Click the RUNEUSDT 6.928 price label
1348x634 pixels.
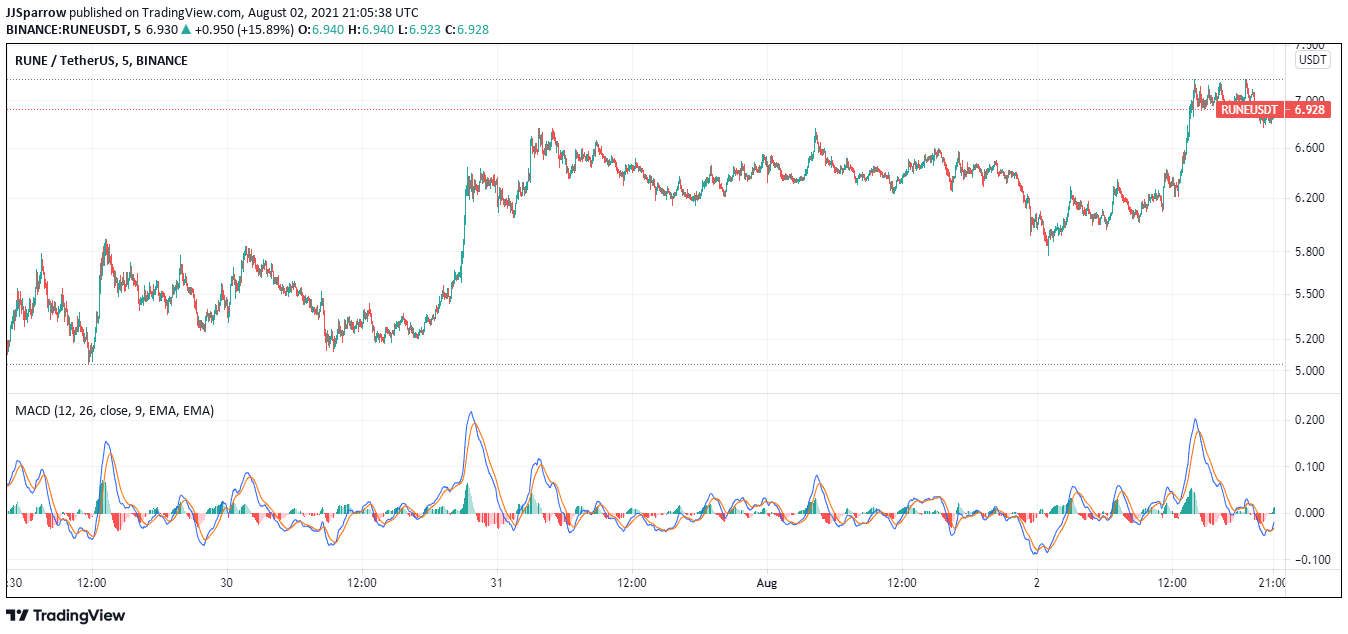(x=1273, y=109)
